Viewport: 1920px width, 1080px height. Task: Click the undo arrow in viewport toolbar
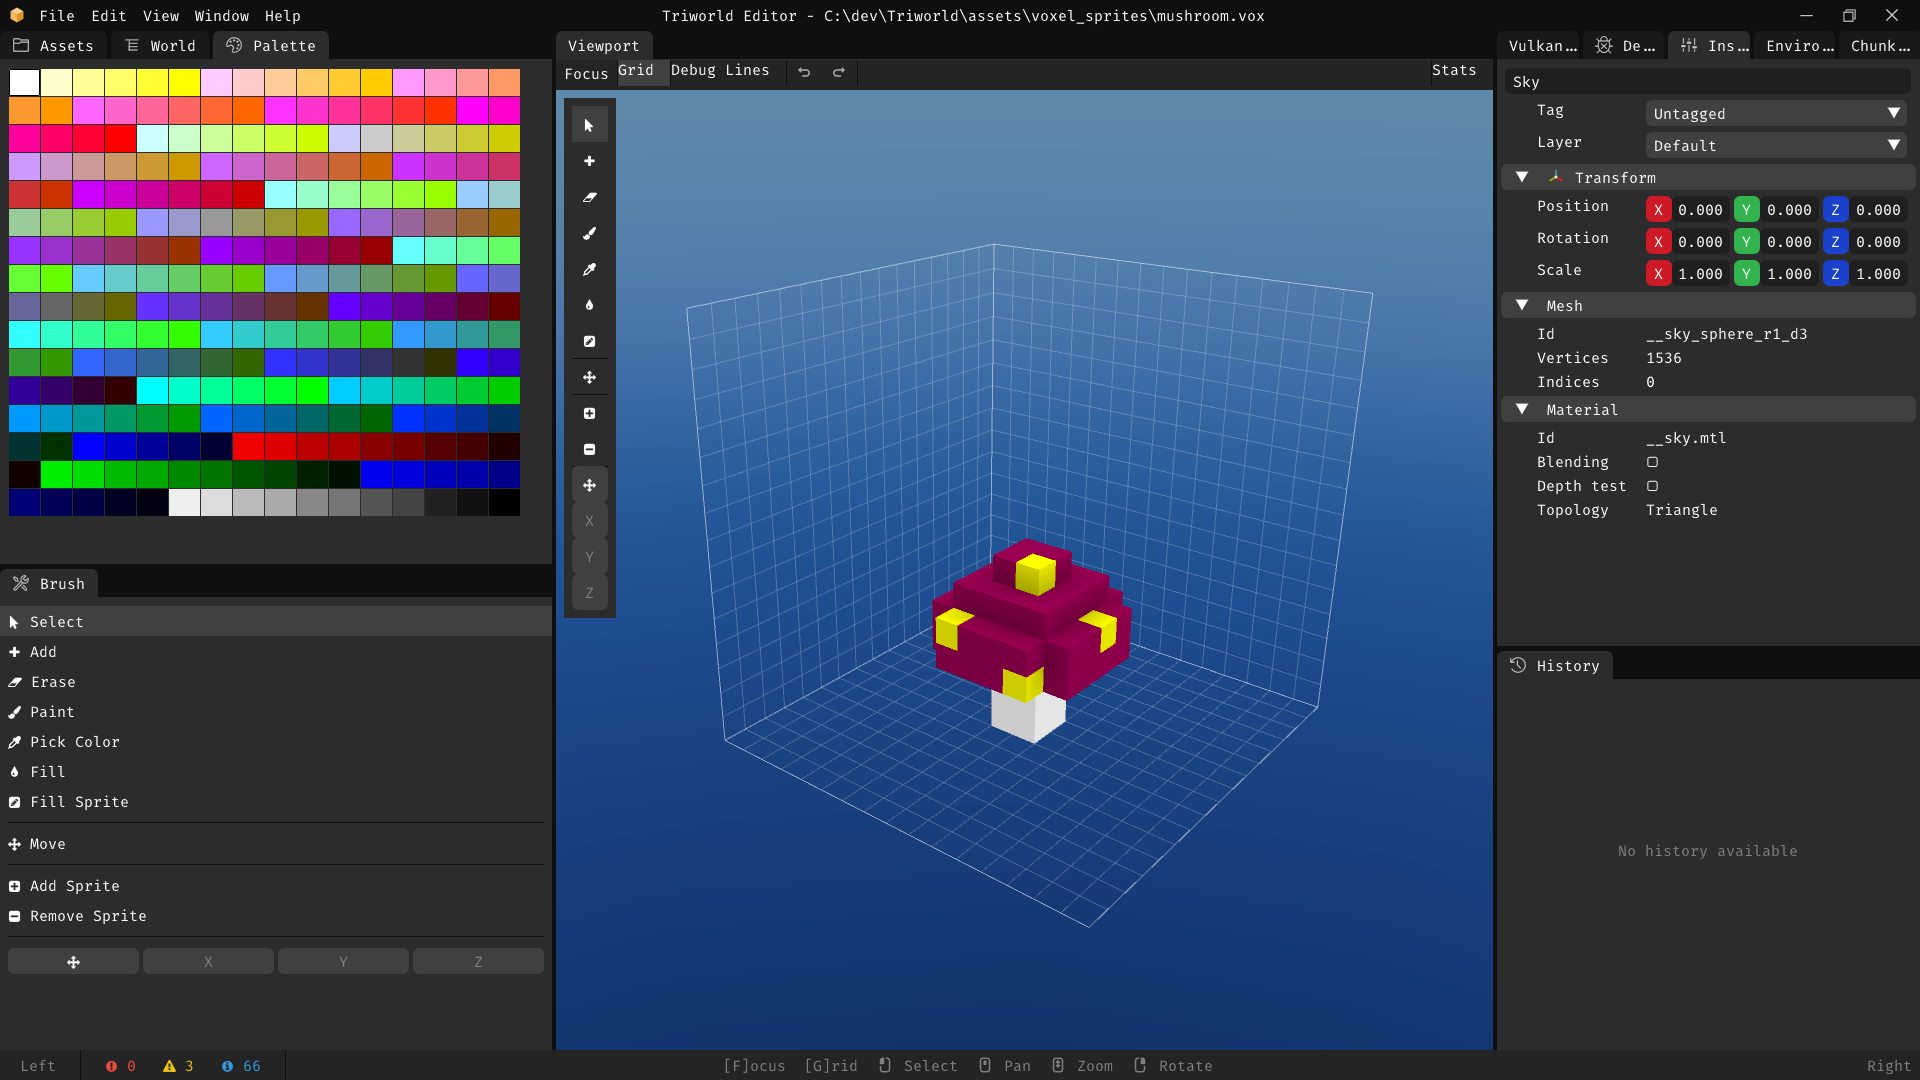[804, 72]
